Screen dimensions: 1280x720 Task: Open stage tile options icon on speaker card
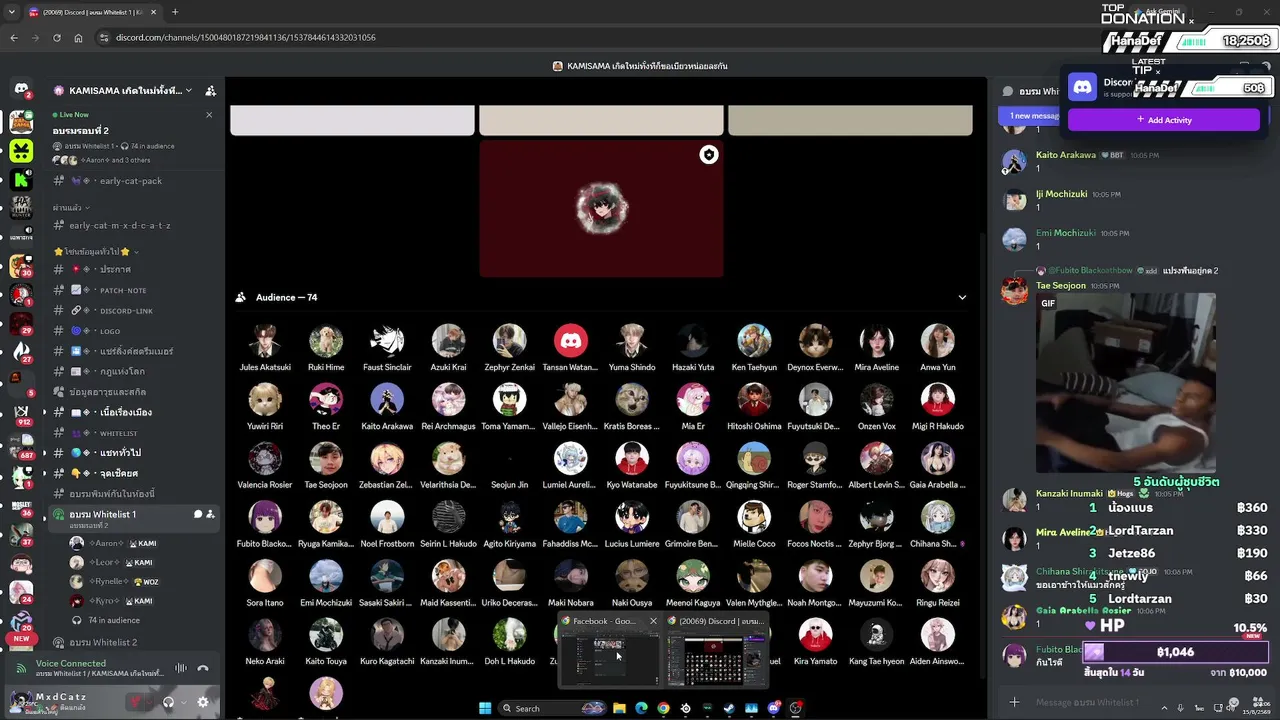pyautogui.click(x=709, y=154)
